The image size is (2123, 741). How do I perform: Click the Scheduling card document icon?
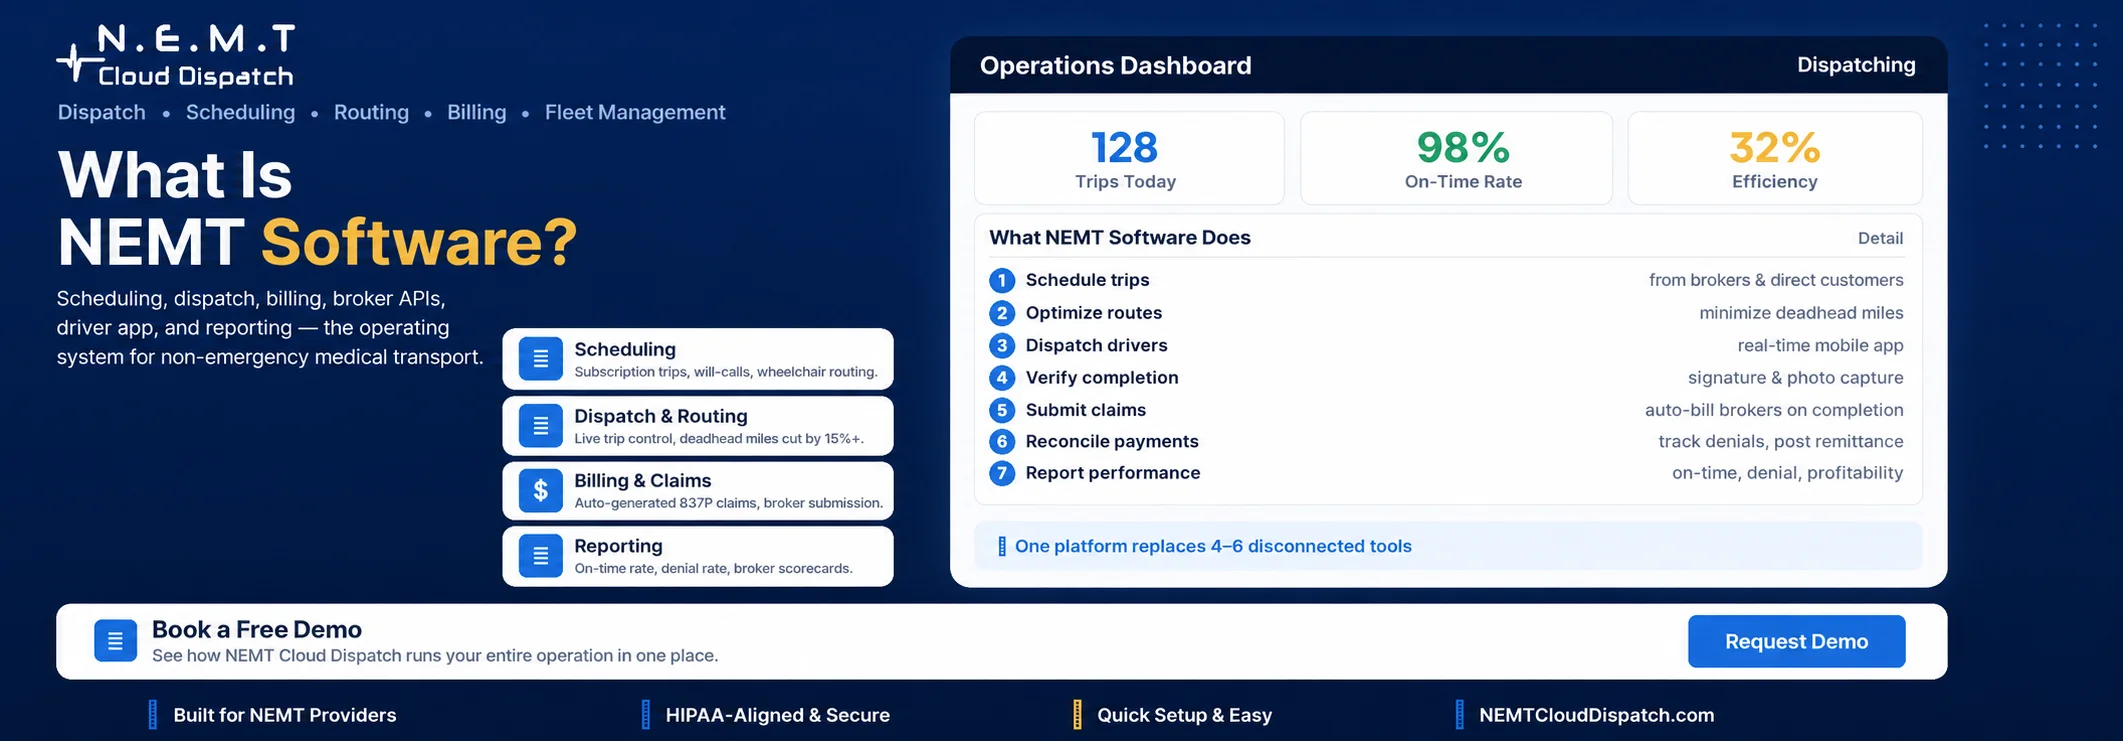(541, 359)
